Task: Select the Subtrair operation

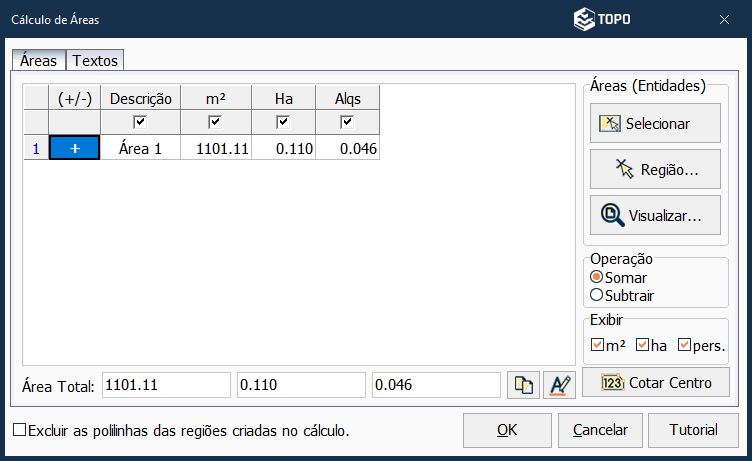Action: (x=597, y=295)
